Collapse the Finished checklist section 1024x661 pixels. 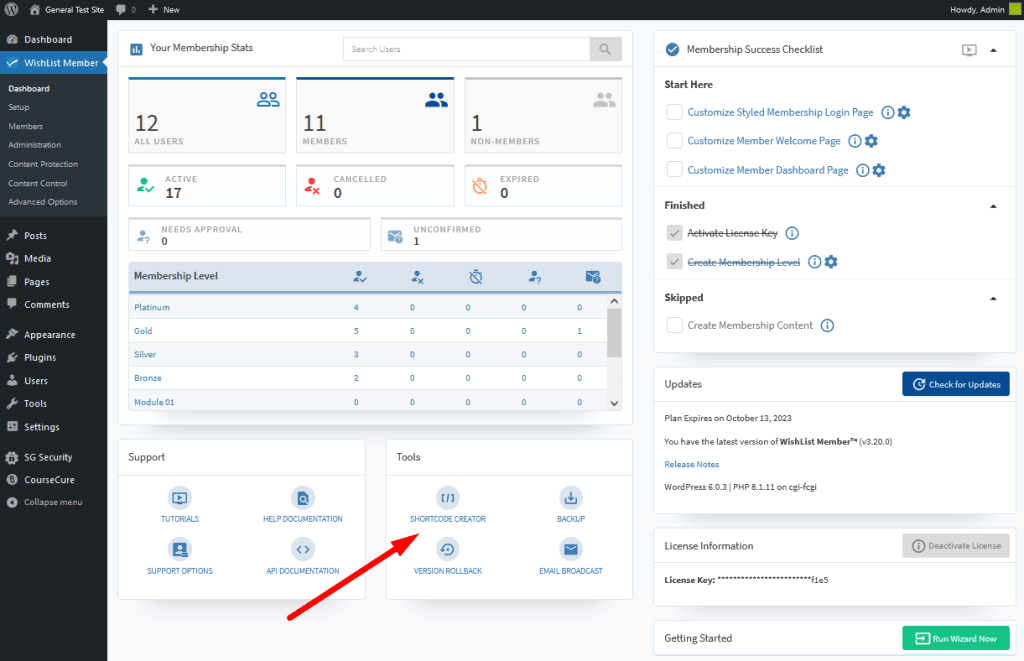(x=993, y=206)
